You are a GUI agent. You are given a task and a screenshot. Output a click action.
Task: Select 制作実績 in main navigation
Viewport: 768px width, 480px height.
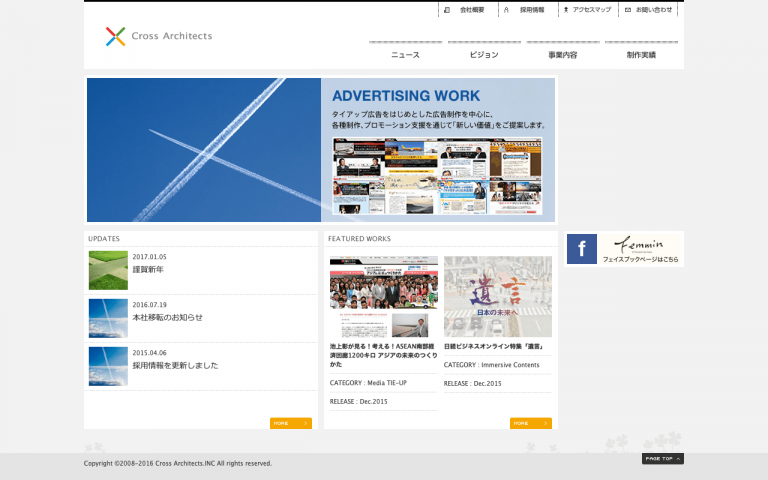click(x=641, y=54)
